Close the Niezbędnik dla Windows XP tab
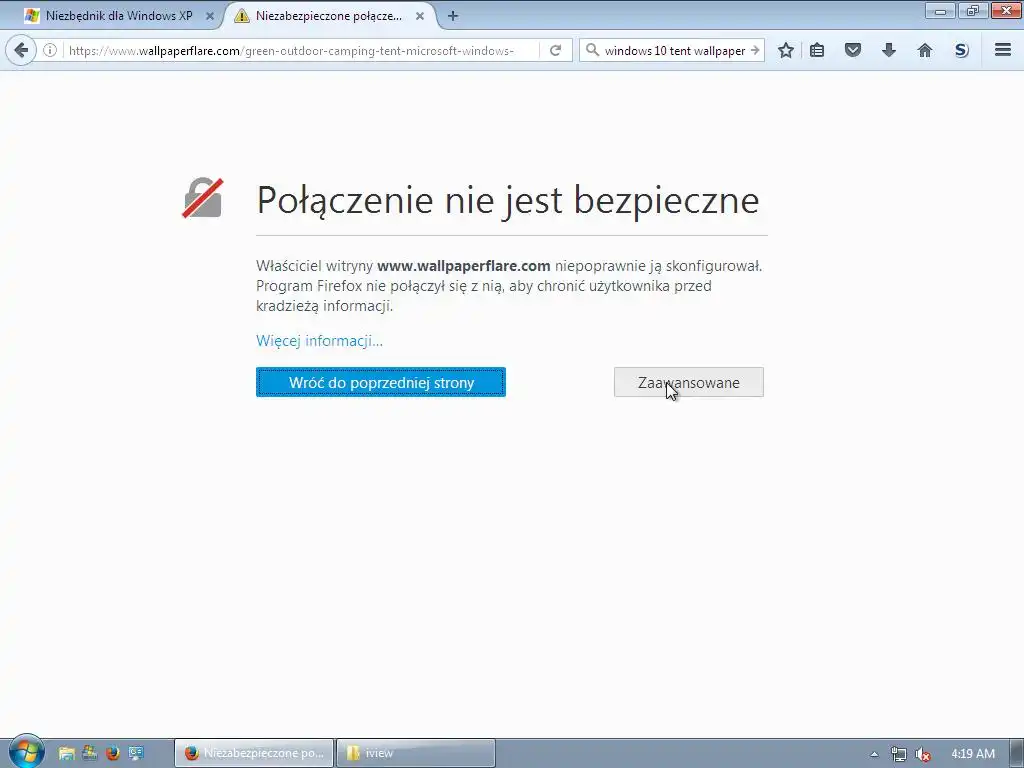 click(210, 16)
